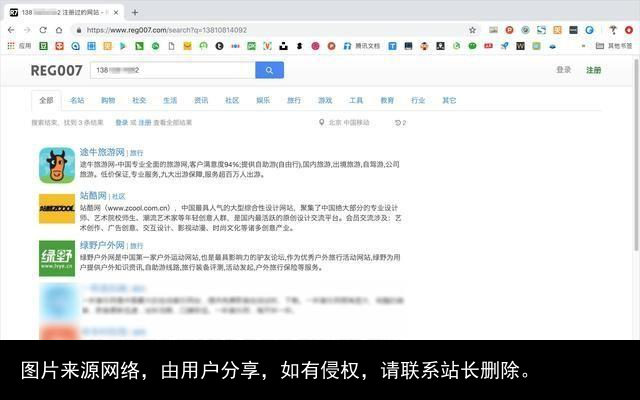The image size is (640, 400).
Task: Switch to the 教育 tab
Action: tap(387, 100)
